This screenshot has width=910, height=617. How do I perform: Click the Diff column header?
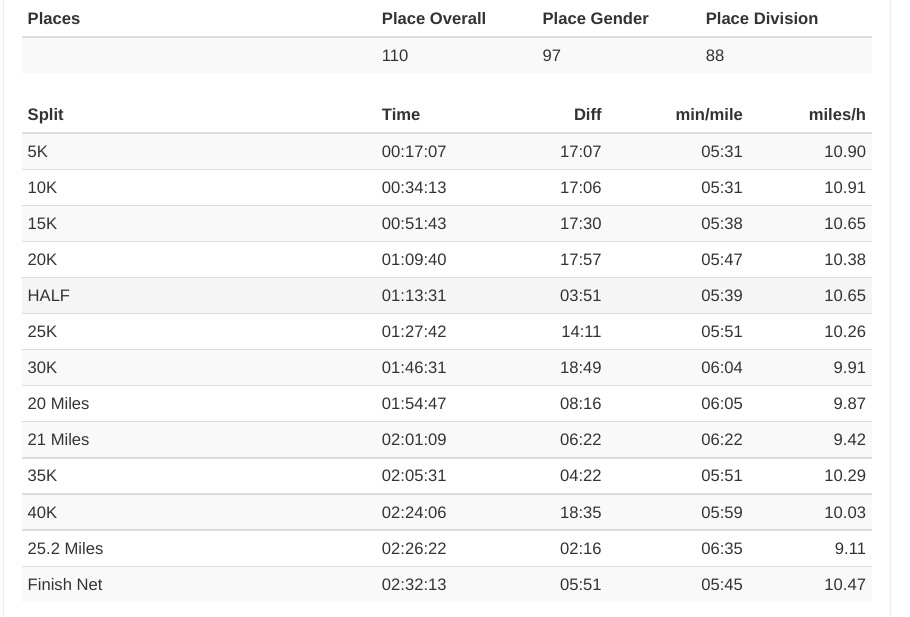point(587,114)
